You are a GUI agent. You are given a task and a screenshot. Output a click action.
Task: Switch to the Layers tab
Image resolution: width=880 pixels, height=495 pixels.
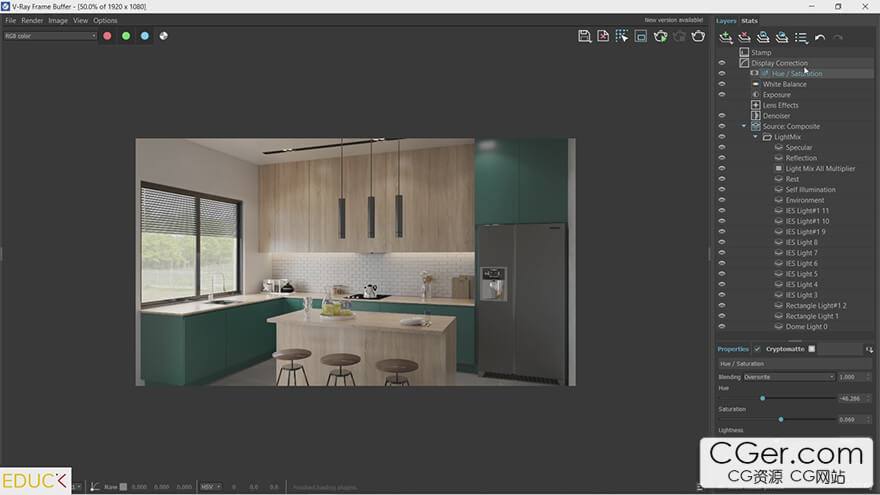[x=726, y=21]
